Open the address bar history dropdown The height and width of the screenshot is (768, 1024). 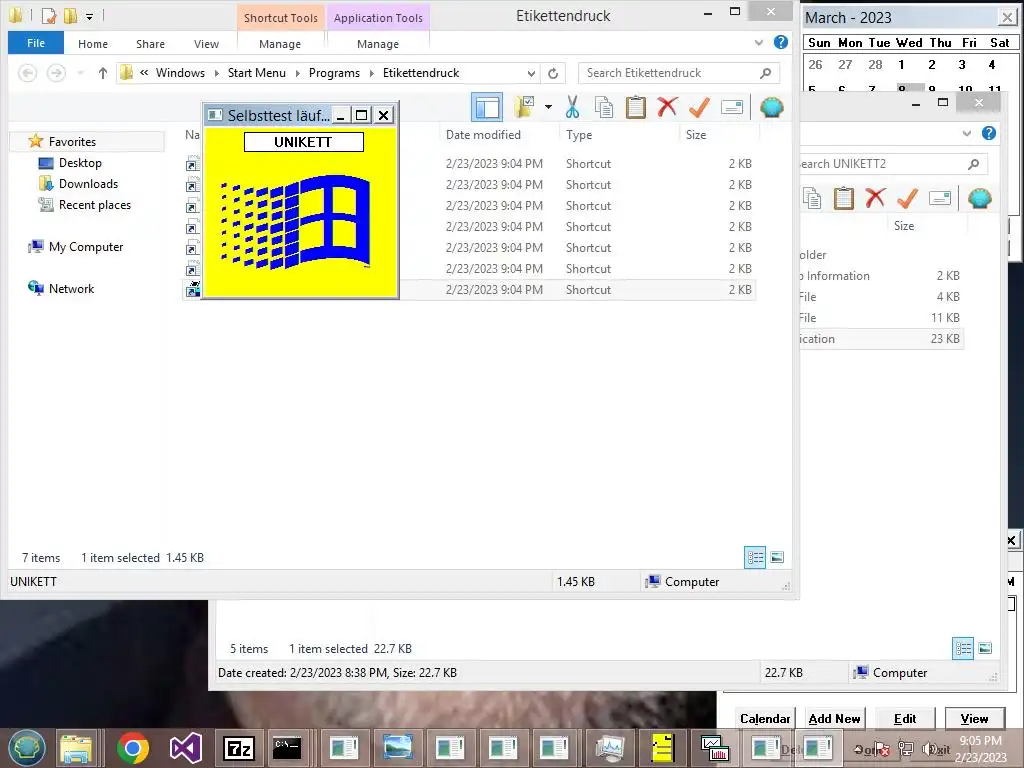[531, 73]
